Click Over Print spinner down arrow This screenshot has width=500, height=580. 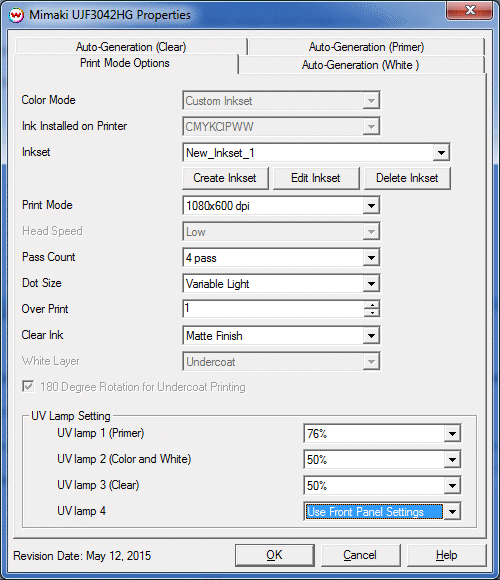coord(372,313)
